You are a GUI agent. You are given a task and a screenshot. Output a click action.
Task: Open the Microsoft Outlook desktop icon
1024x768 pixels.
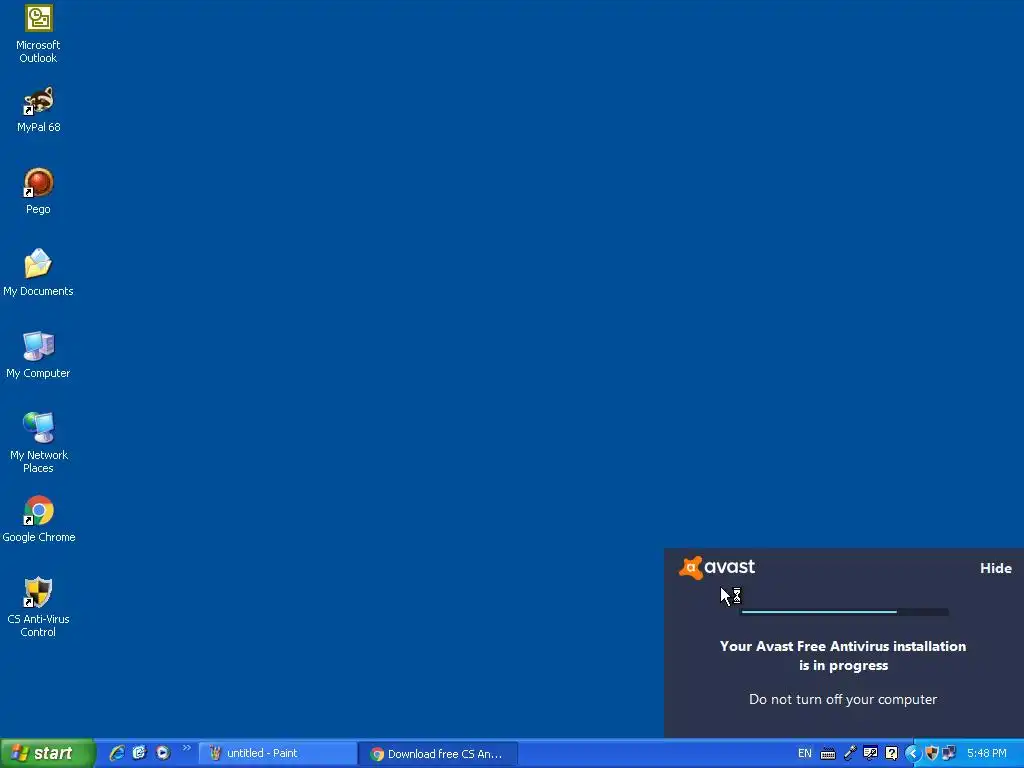click(38, 34)
